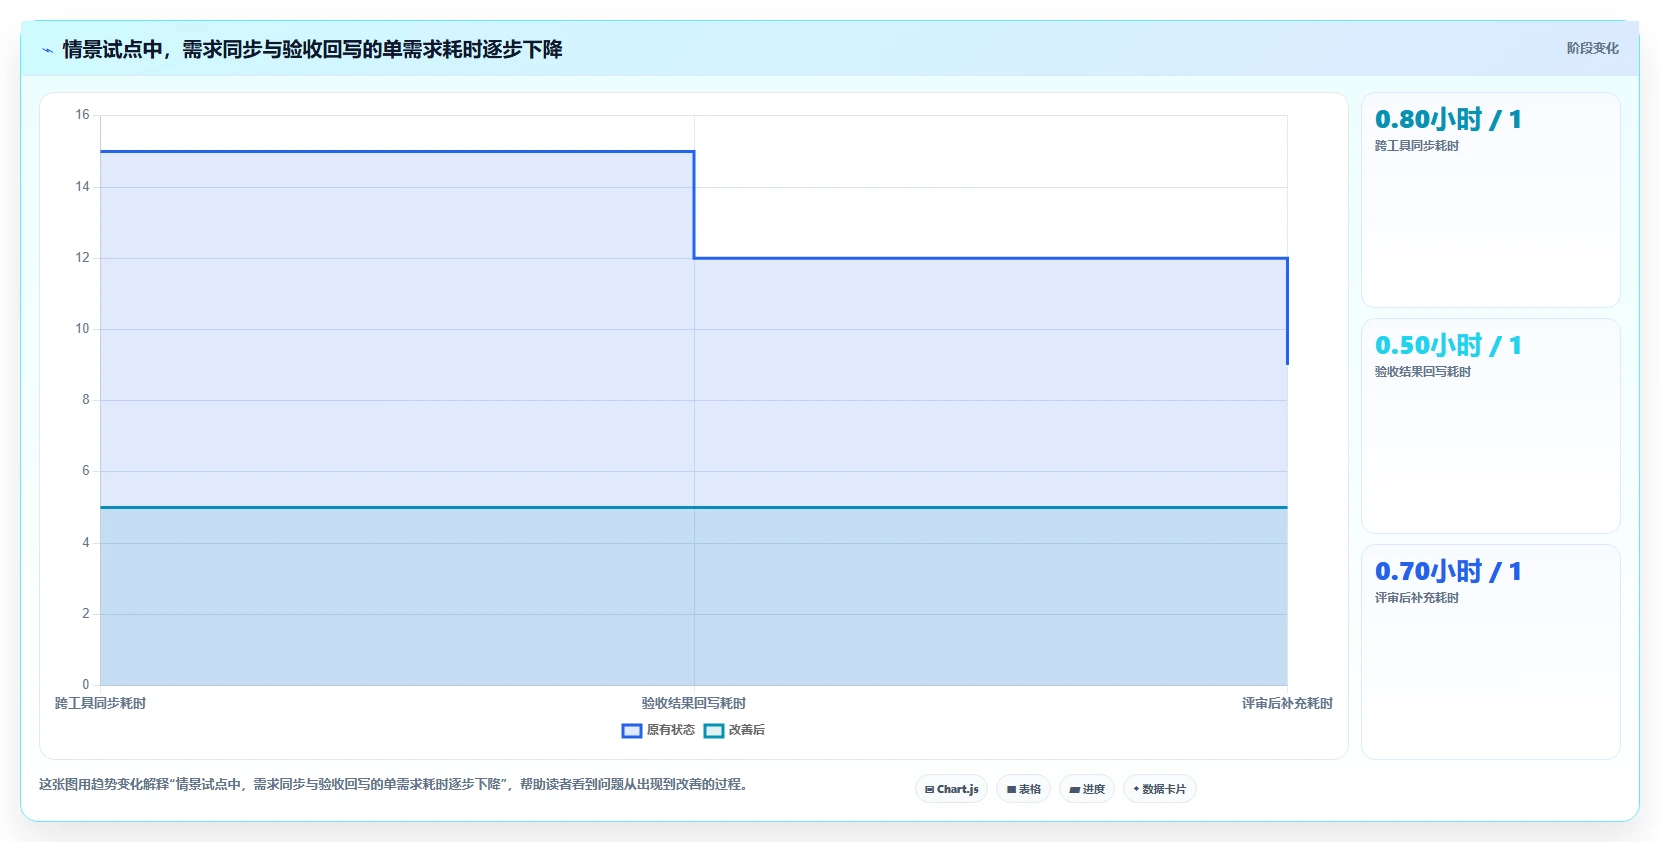
Task: Open the 0.50小时 / 1 data card
Action: 1491,426
